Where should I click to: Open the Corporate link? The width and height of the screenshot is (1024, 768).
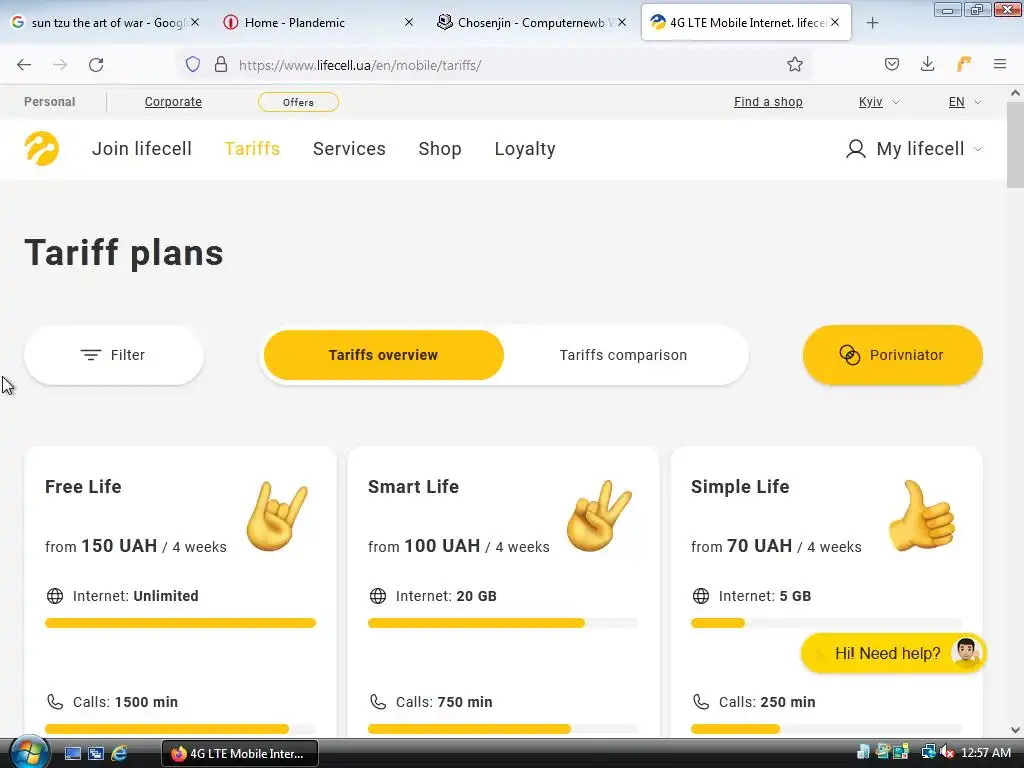(173, 102)
